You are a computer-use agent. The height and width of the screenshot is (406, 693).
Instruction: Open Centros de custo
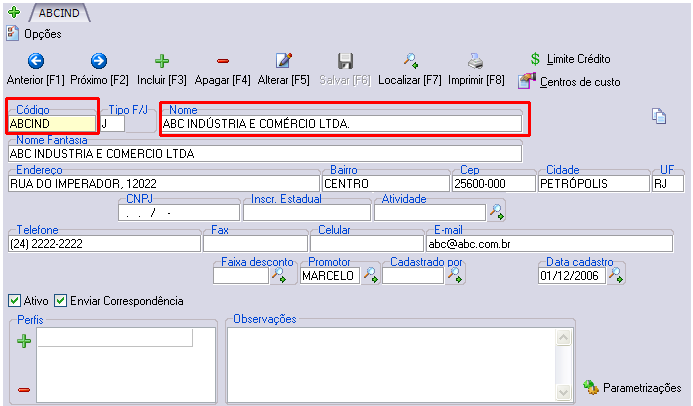(569, 82)
